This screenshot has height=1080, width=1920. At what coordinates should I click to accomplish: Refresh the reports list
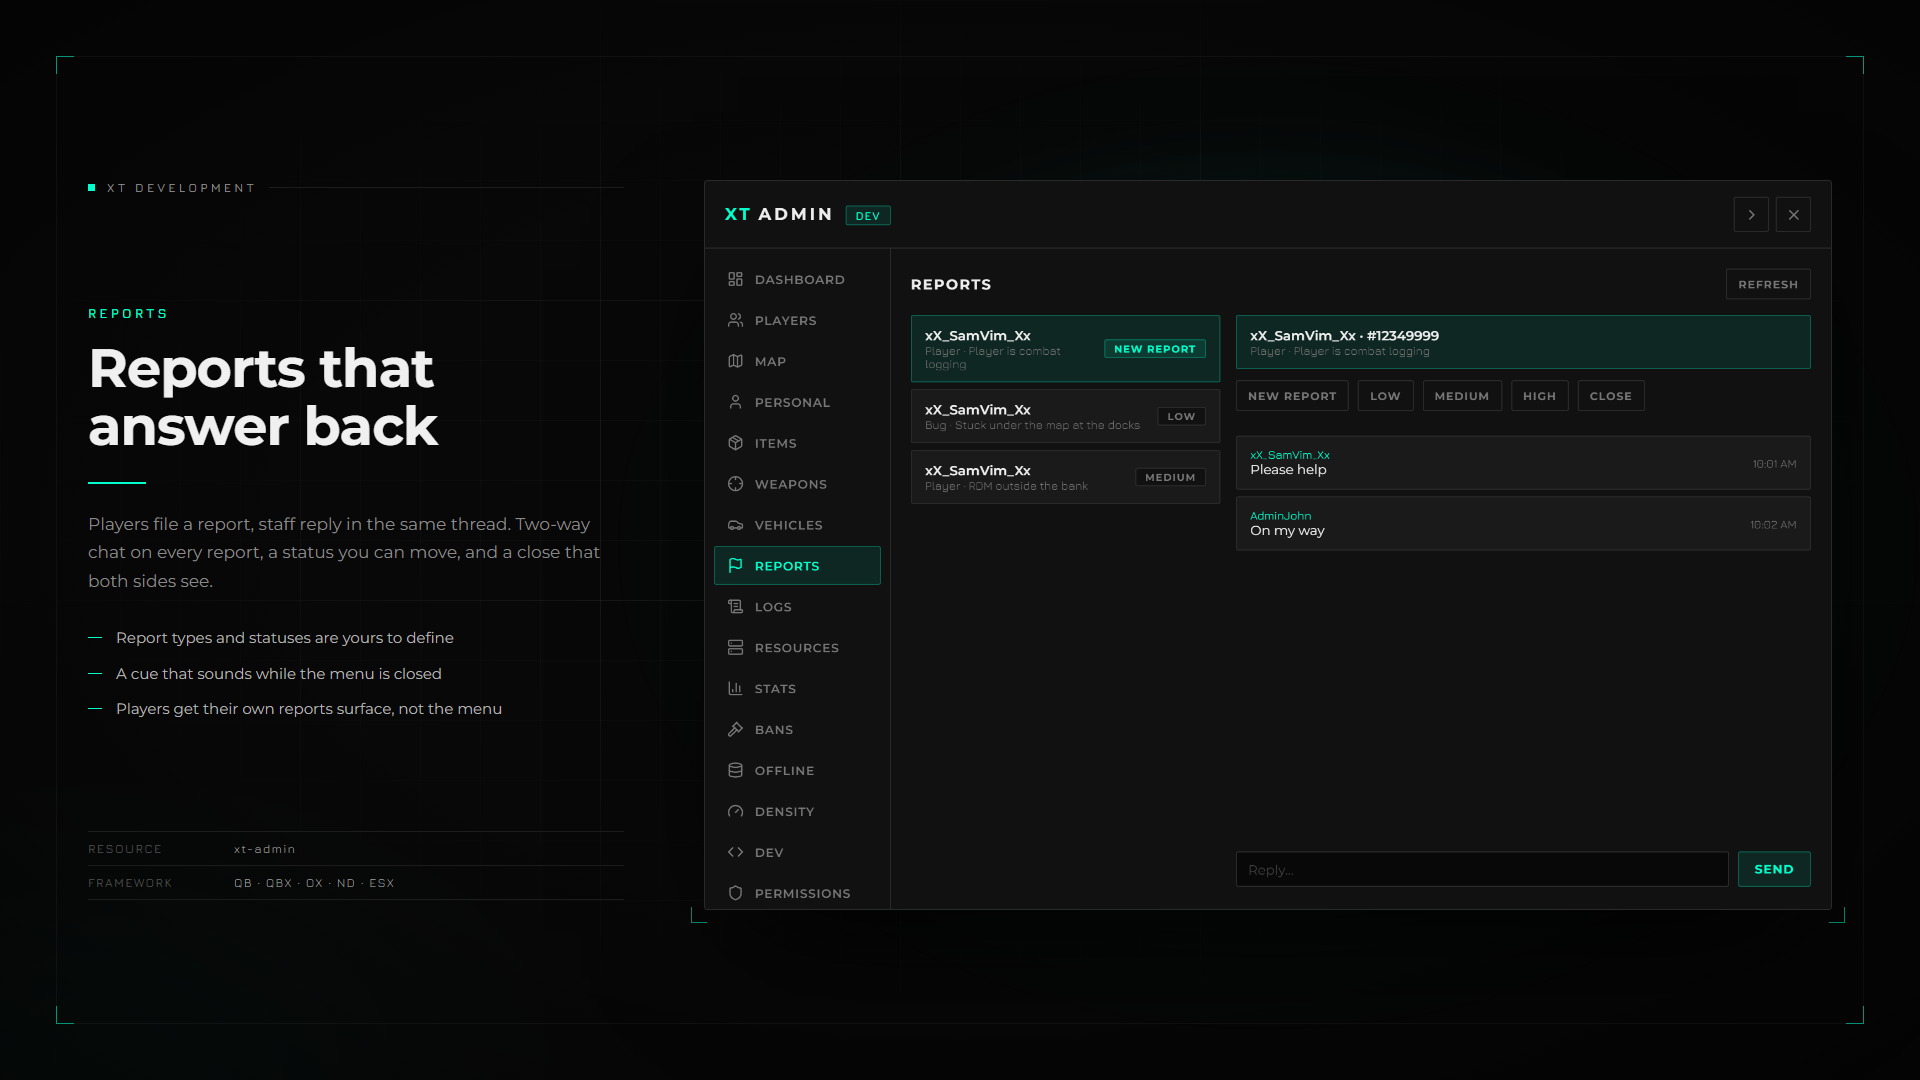click(x=1767, y=284)
